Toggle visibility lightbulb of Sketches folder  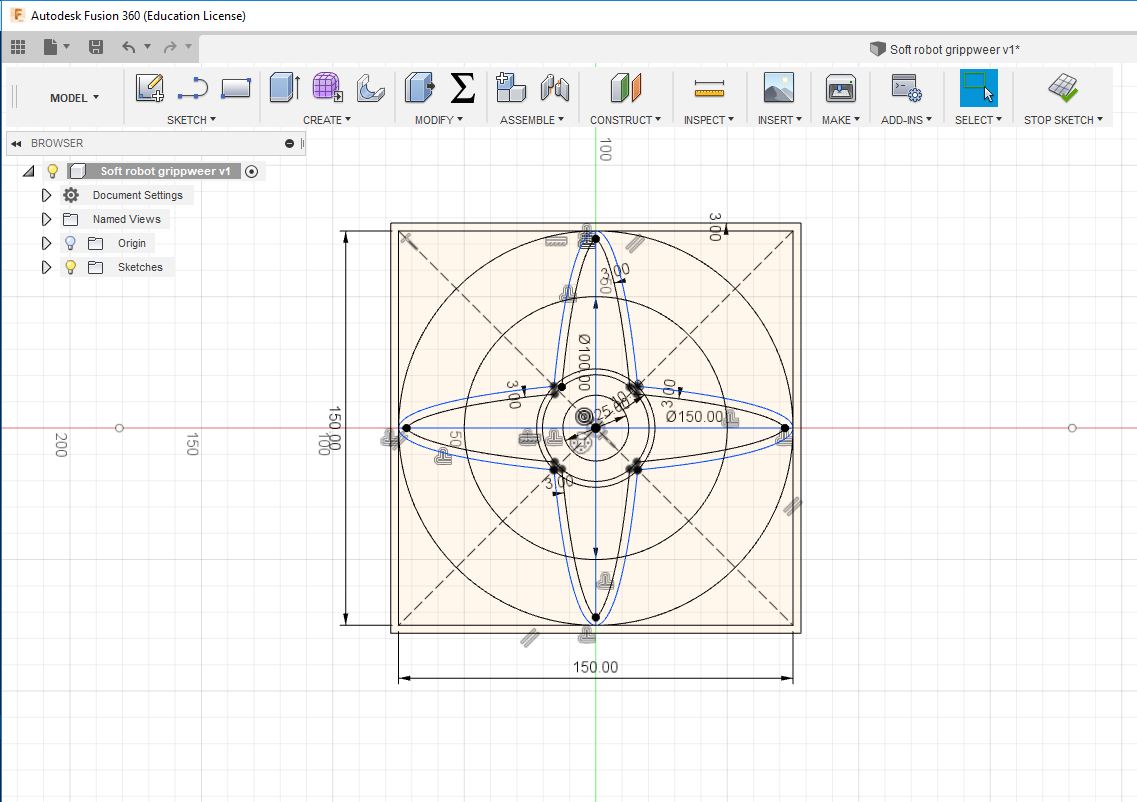click(70, 268)
